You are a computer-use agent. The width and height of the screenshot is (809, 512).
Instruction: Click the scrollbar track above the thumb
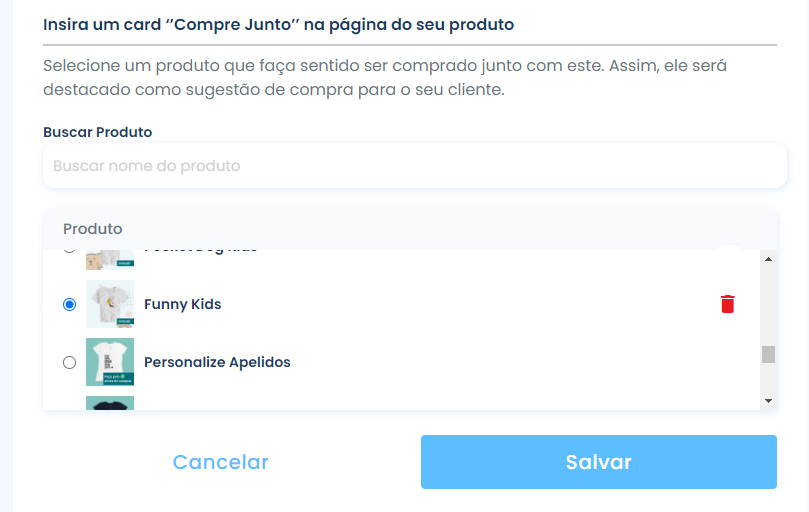768,305
